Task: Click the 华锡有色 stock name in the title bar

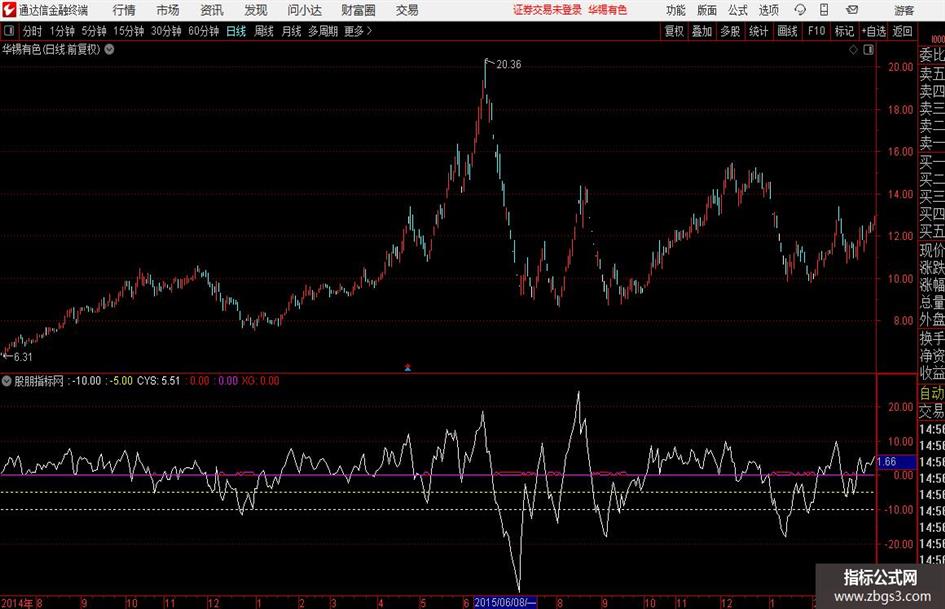Action: click(608, 10)
